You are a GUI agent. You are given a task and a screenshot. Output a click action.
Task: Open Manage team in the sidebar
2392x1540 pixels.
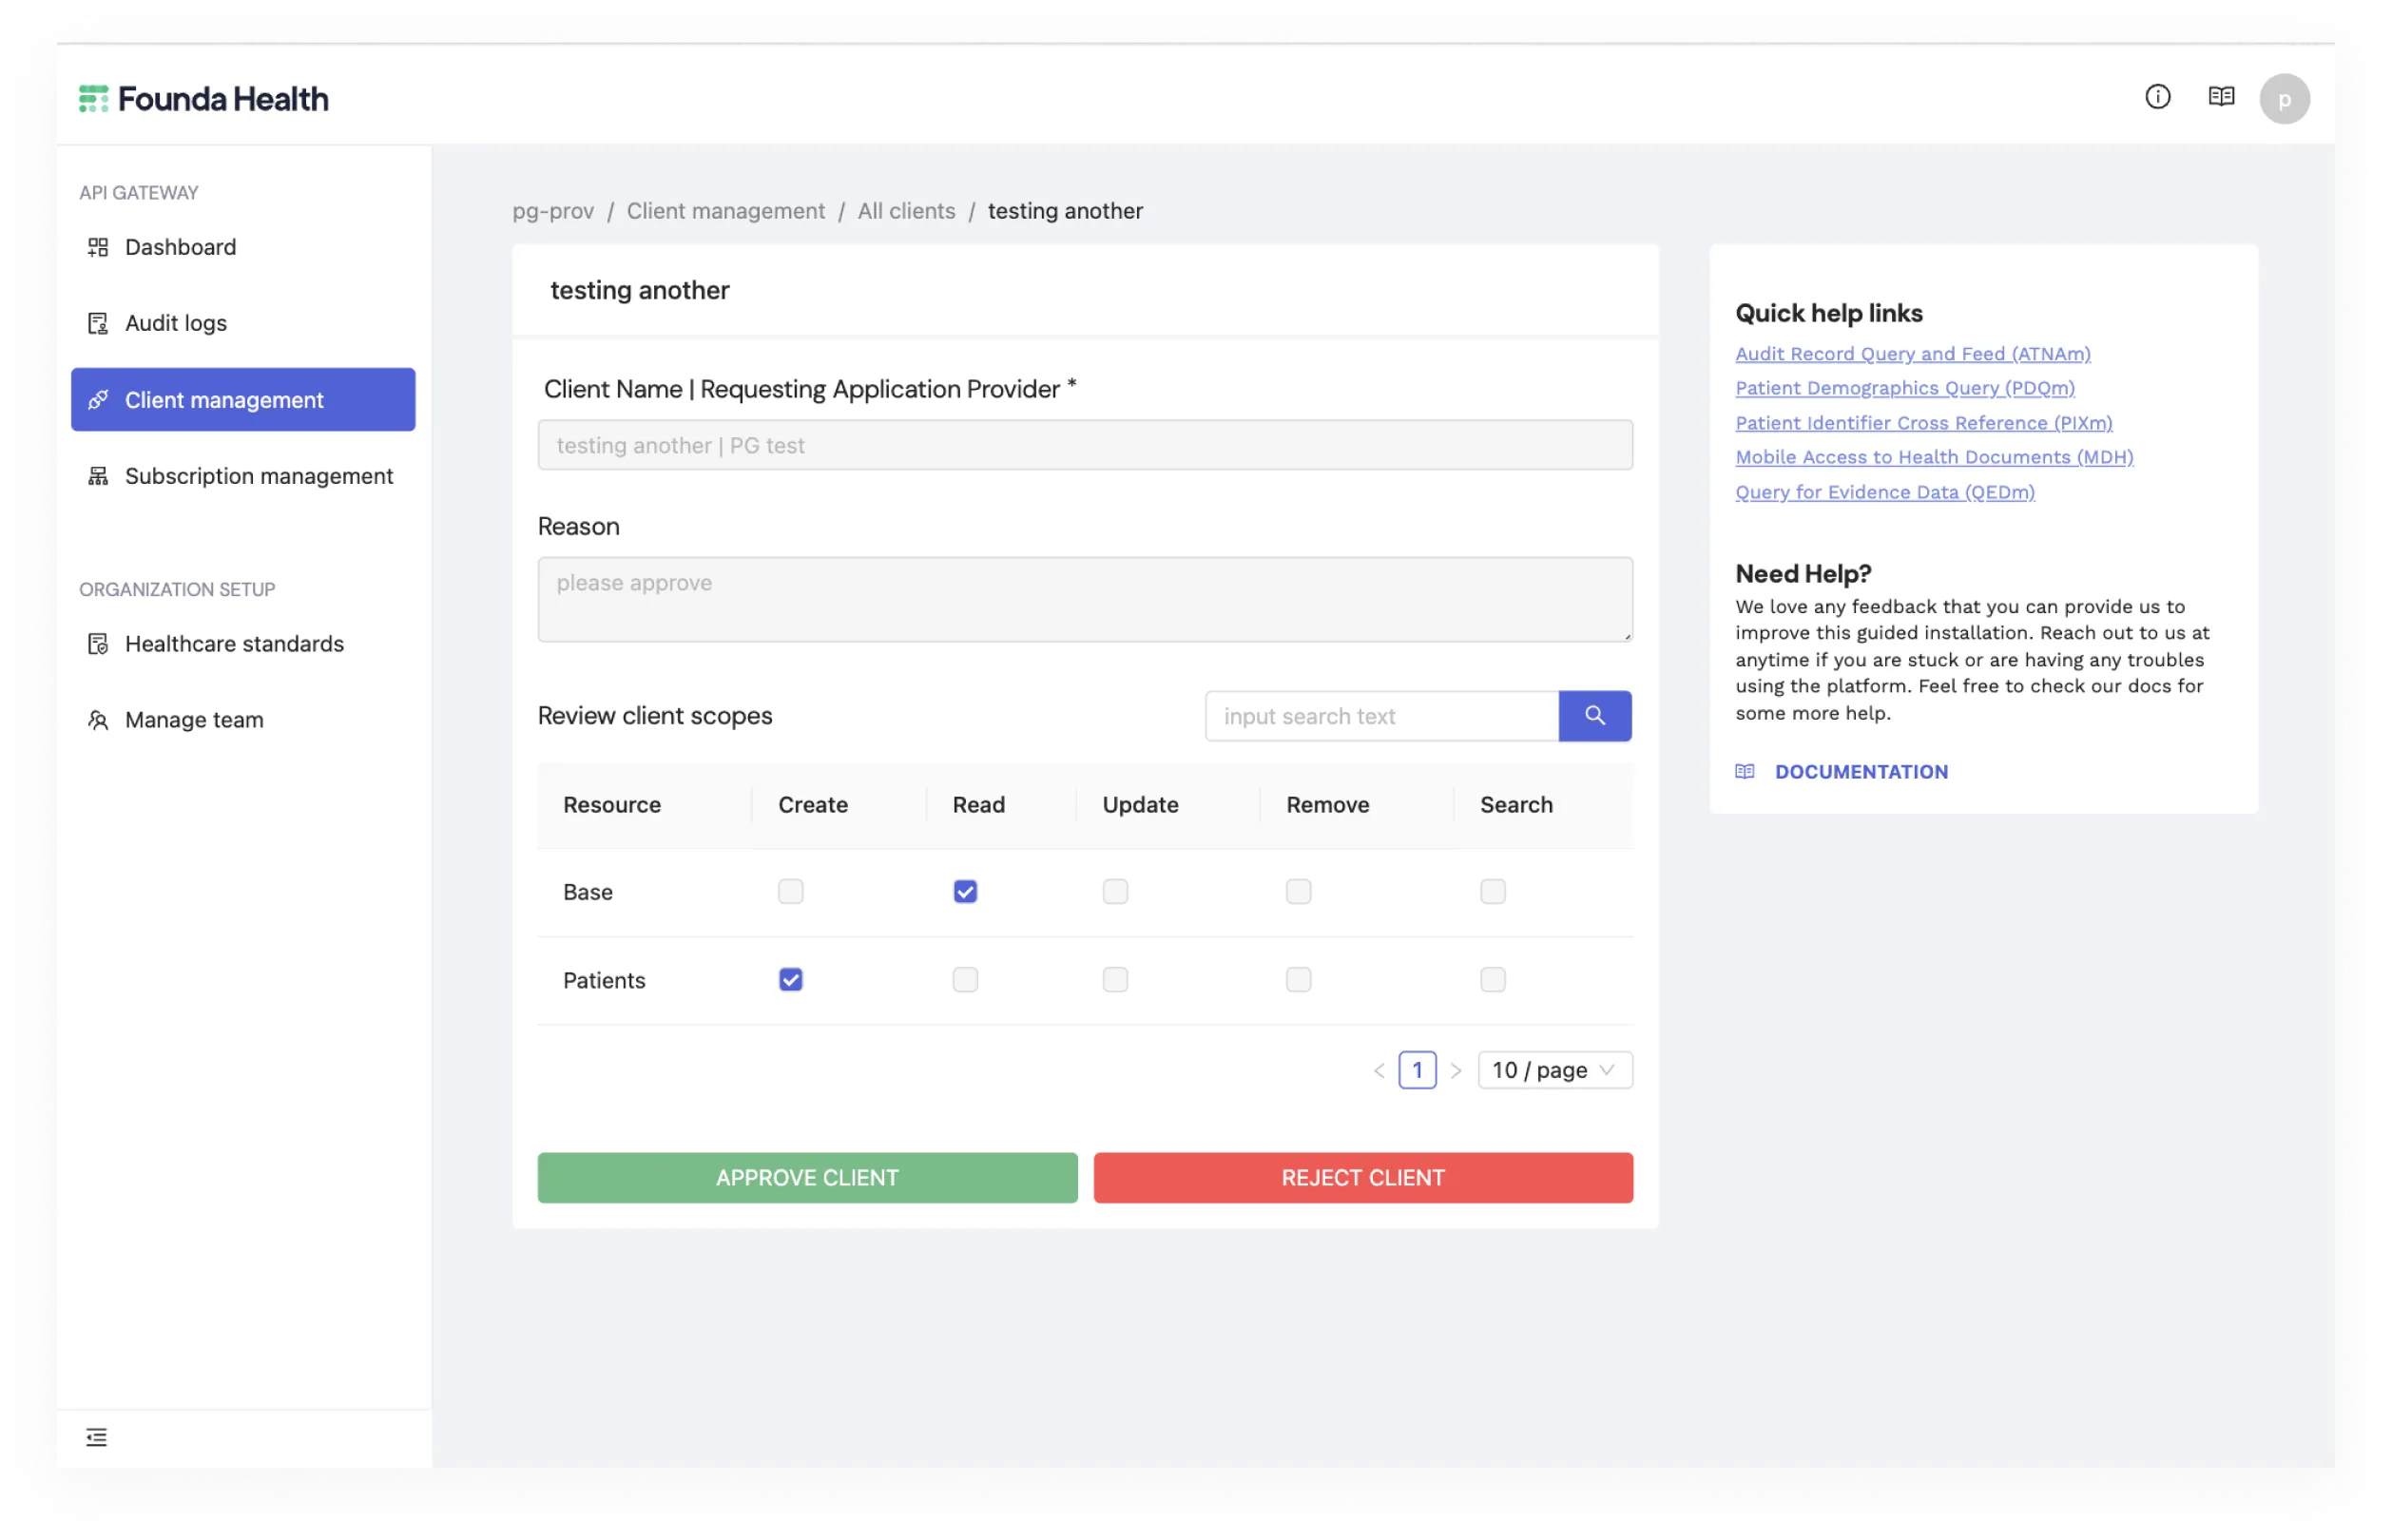(x=243, y=720)
